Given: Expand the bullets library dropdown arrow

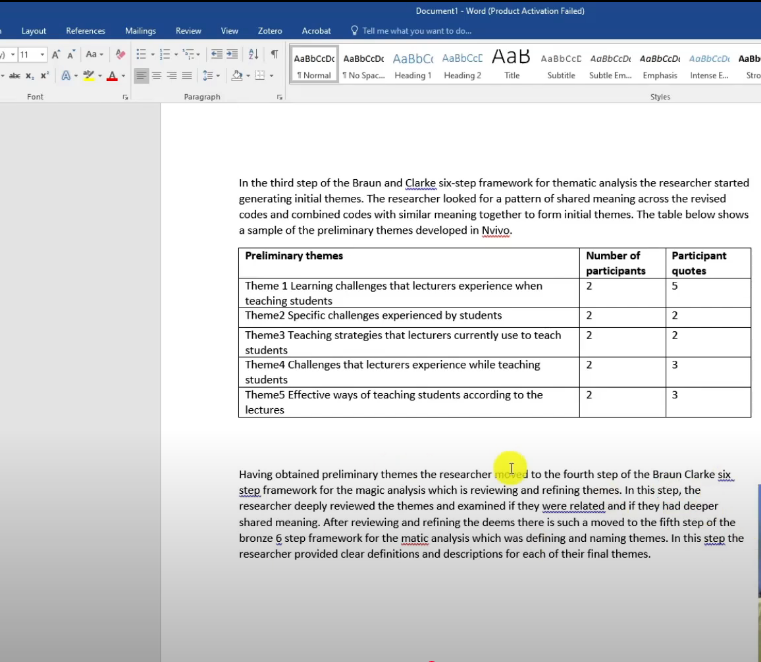Looking at the screenshot, I should [152, 54].
